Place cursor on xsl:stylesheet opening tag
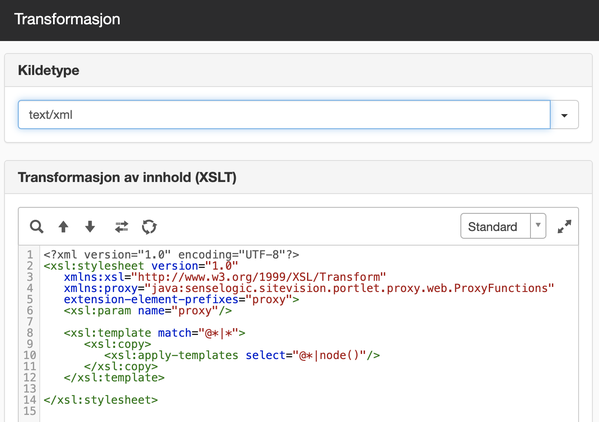Screen dimensions: 599x422 click(94, 266)
